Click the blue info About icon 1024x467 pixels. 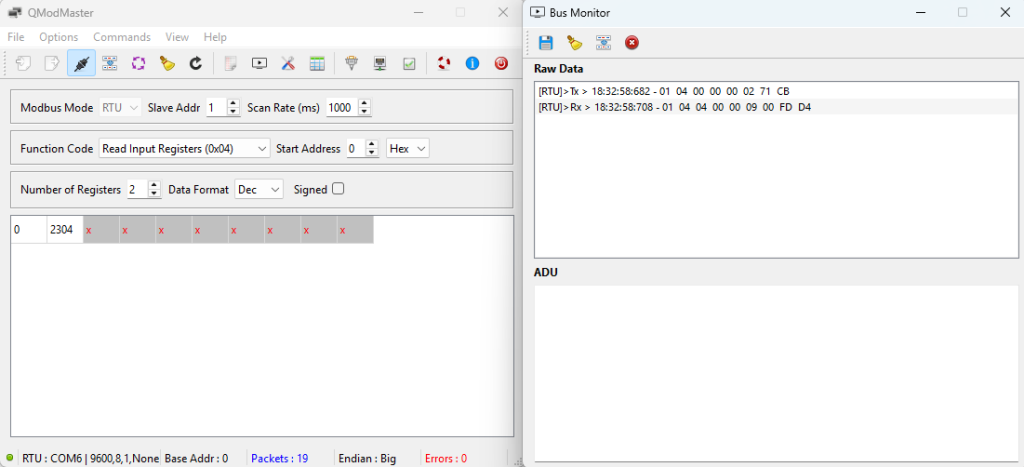tap(472, 63)
